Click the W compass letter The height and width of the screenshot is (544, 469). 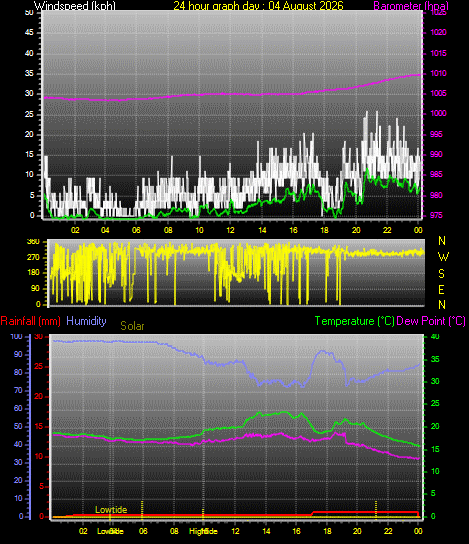(x=443, y=257)
